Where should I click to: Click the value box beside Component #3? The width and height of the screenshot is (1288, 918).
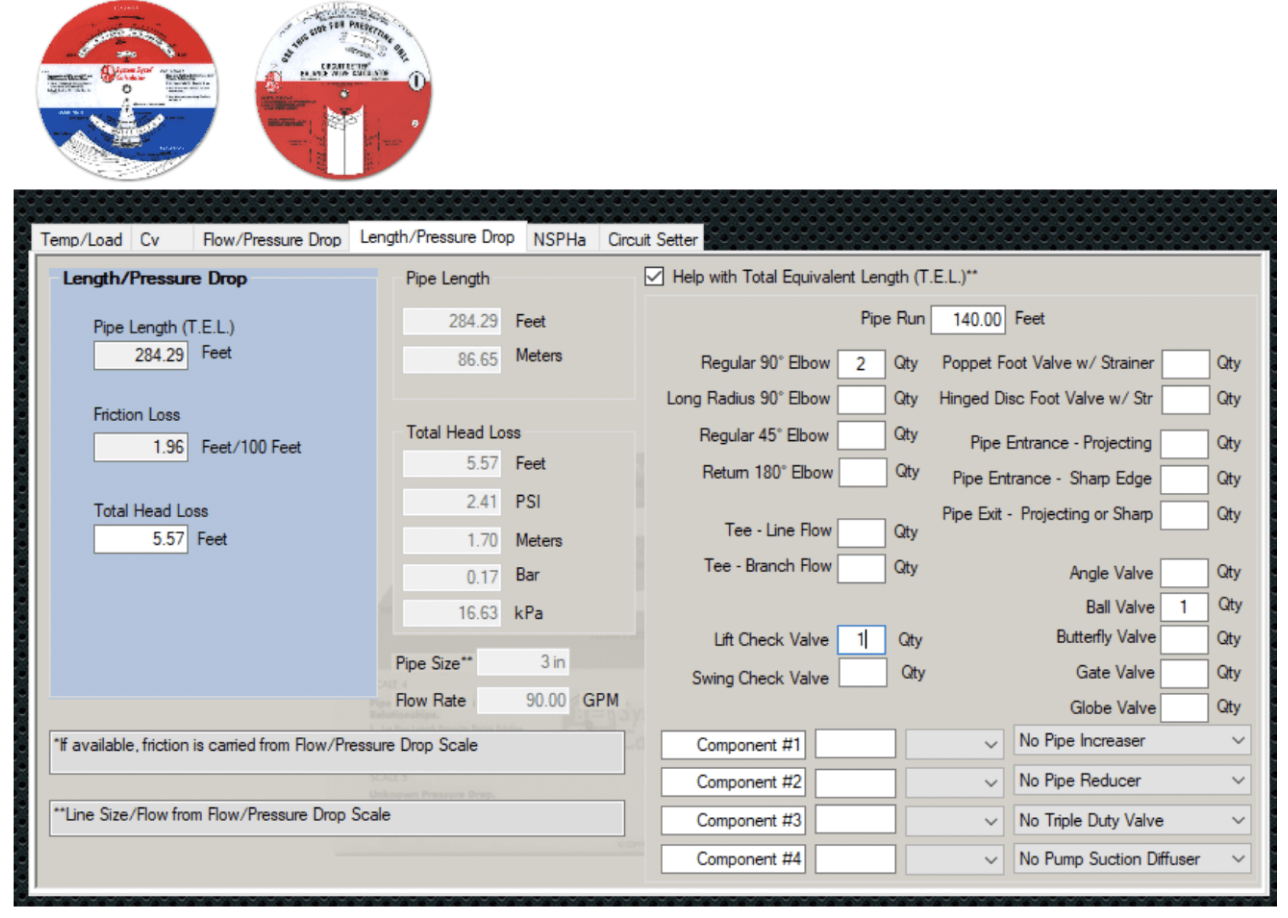click(856, 821)
